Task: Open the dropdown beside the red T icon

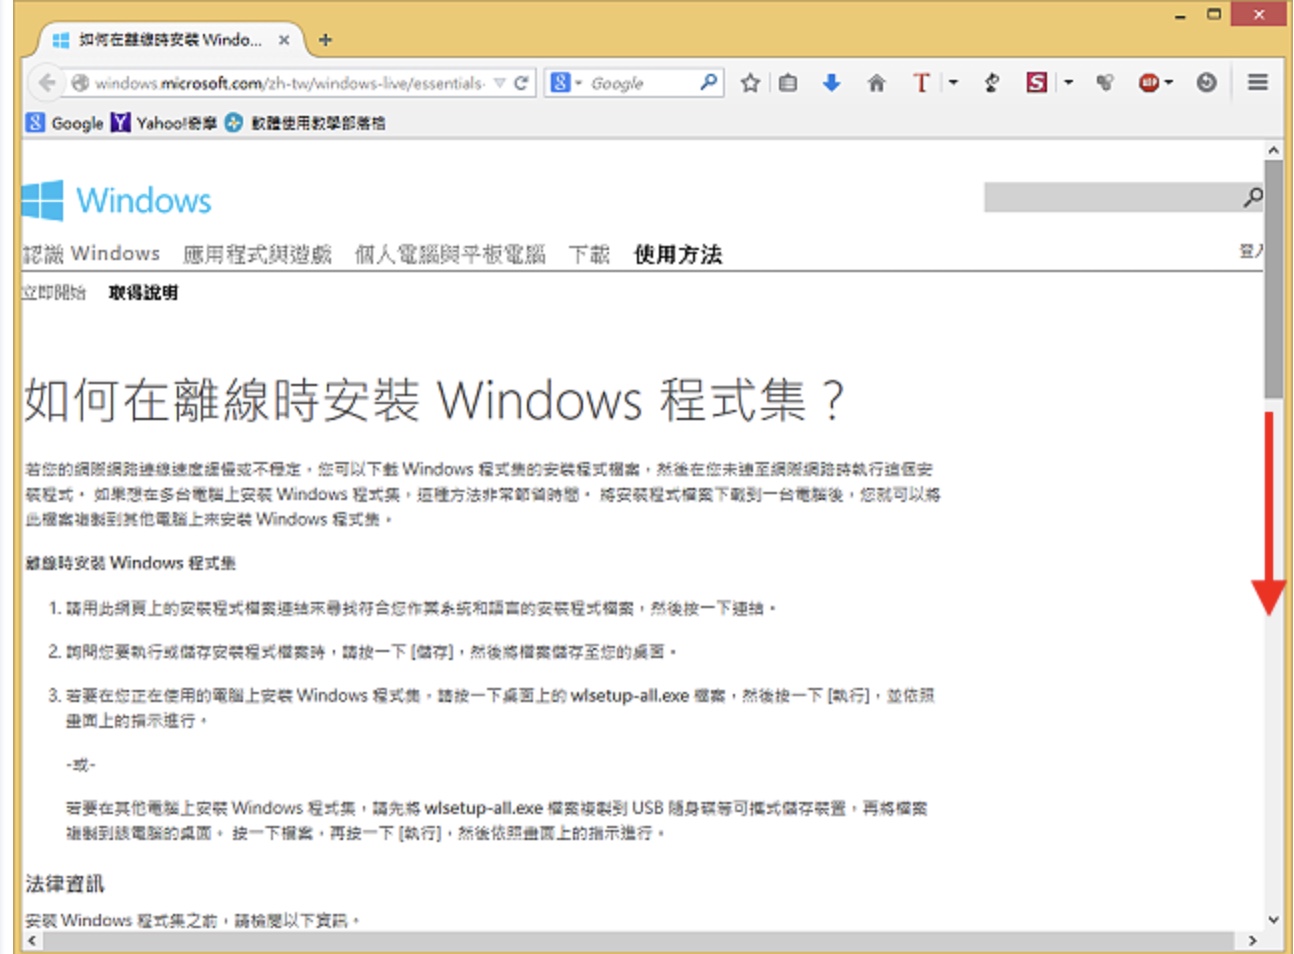Action: (953, 83)
